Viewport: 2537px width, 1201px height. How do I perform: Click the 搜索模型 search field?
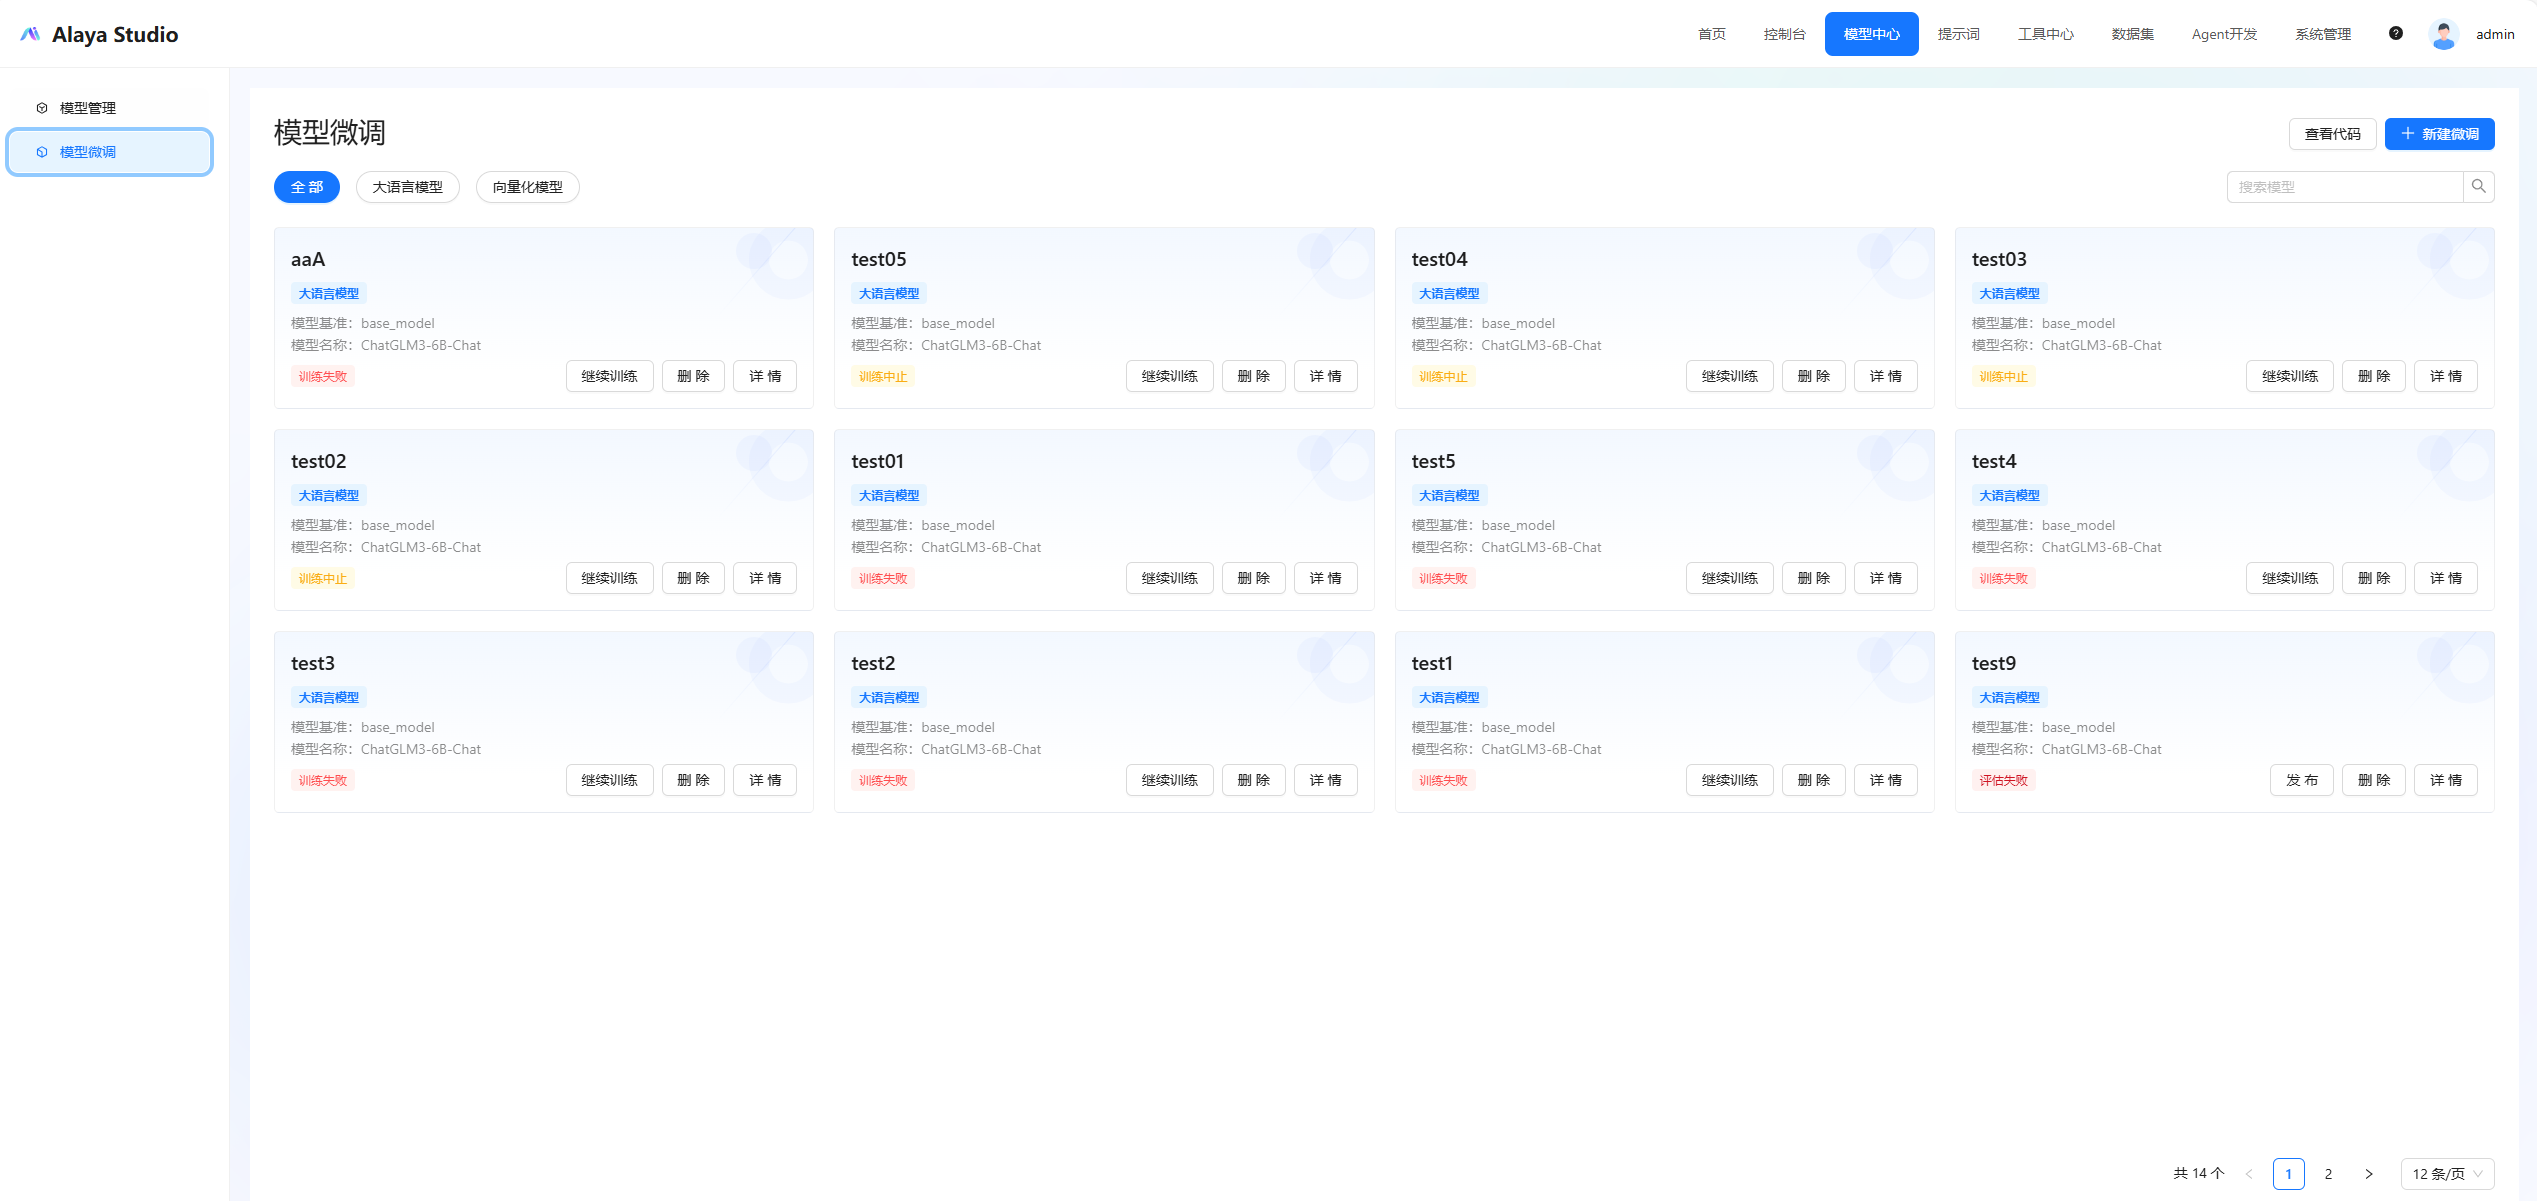pyautogui.click(x=2344, y=187)
